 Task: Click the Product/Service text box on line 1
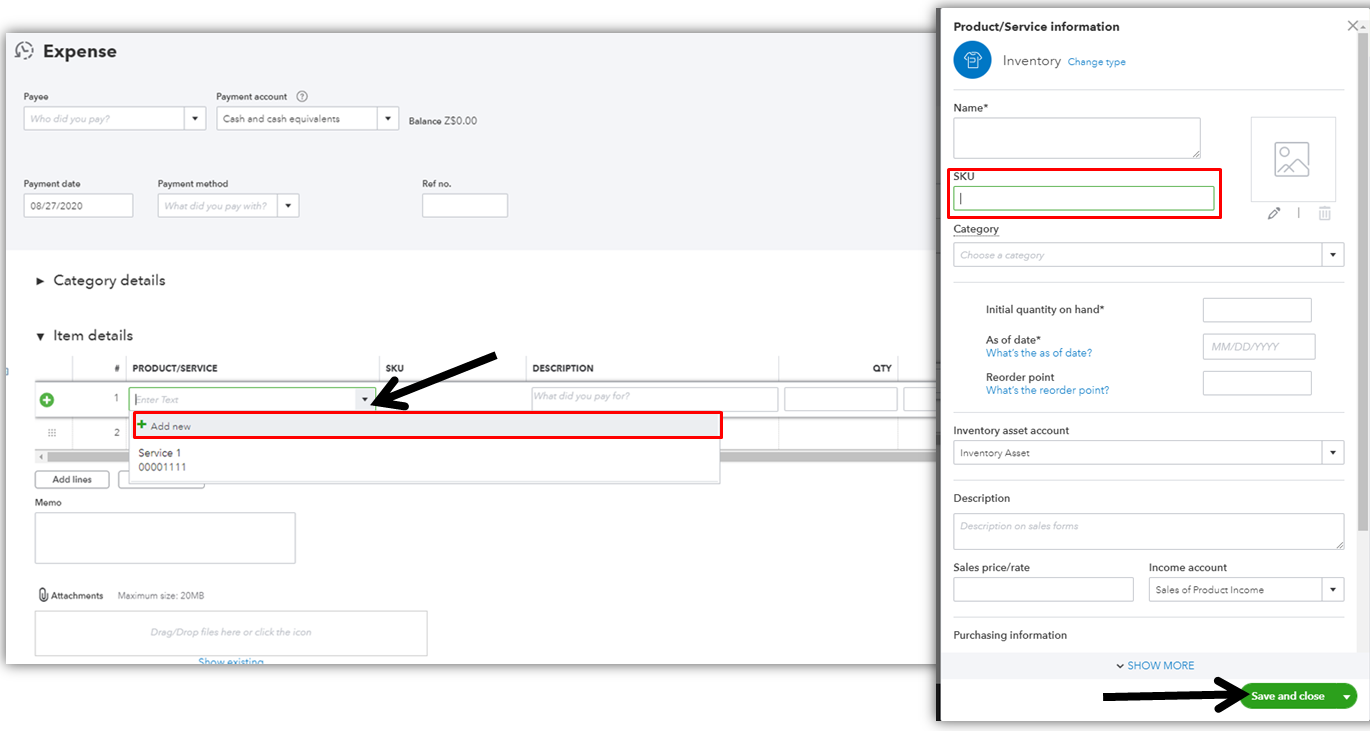click(x=244, y=400)
